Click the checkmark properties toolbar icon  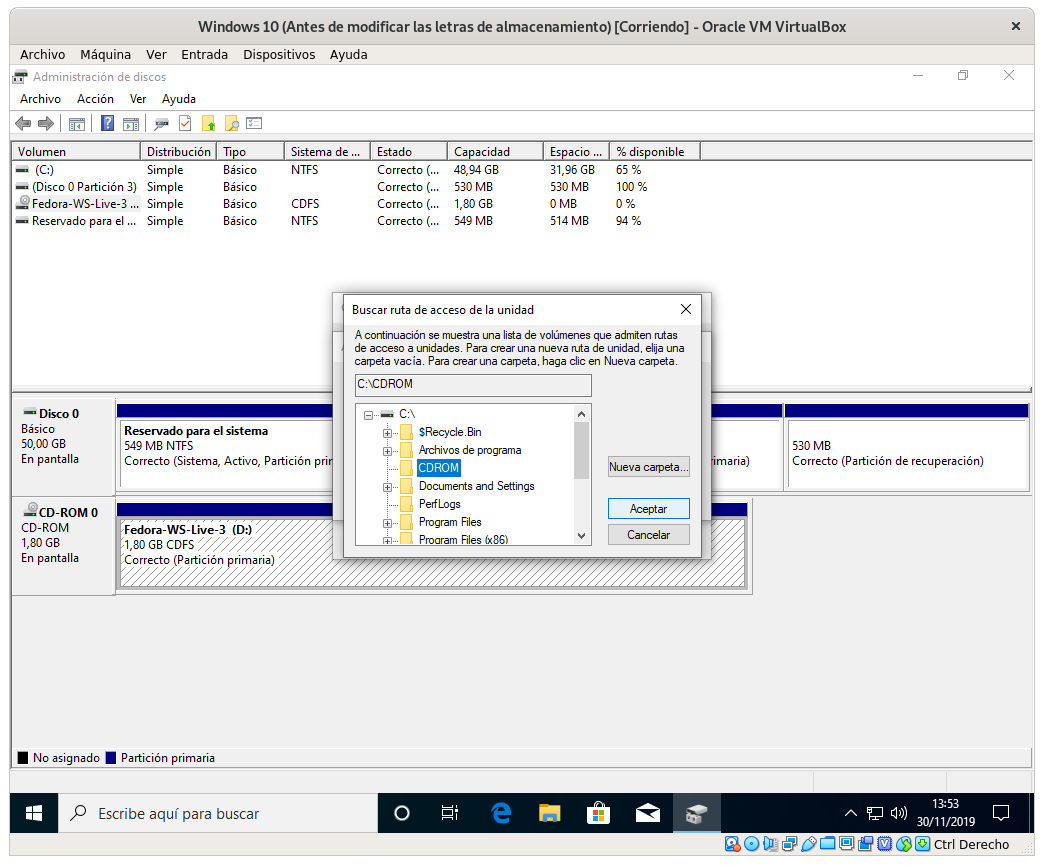coord(185,124)
